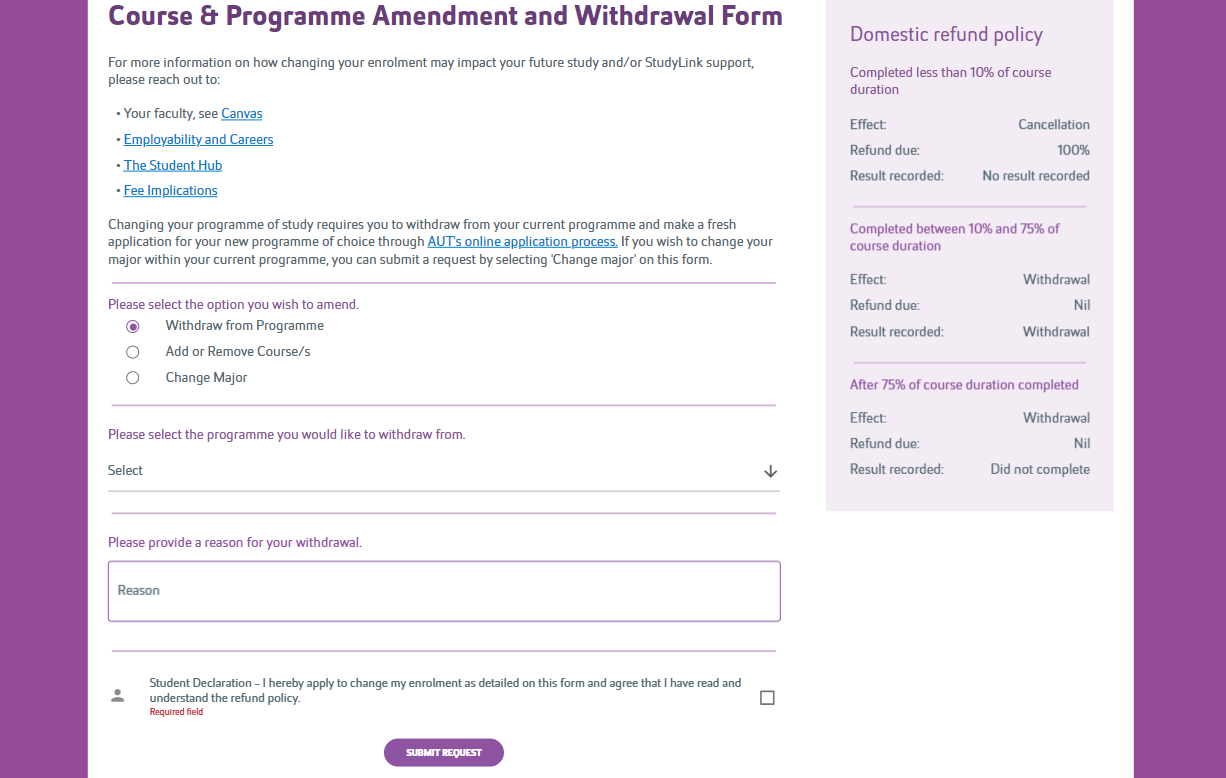
Task: Click the 'Employability and Careers' link
Action: click(198, 139)
